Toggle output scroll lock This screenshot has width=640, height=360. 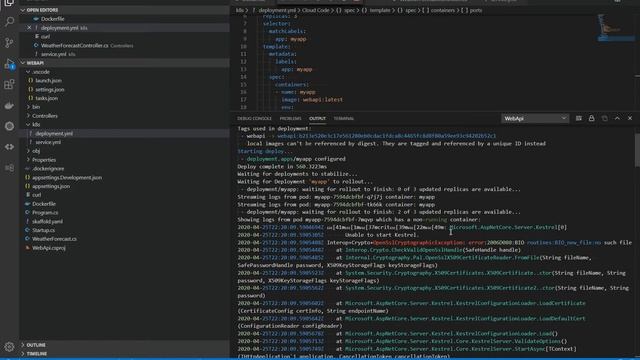591,118
